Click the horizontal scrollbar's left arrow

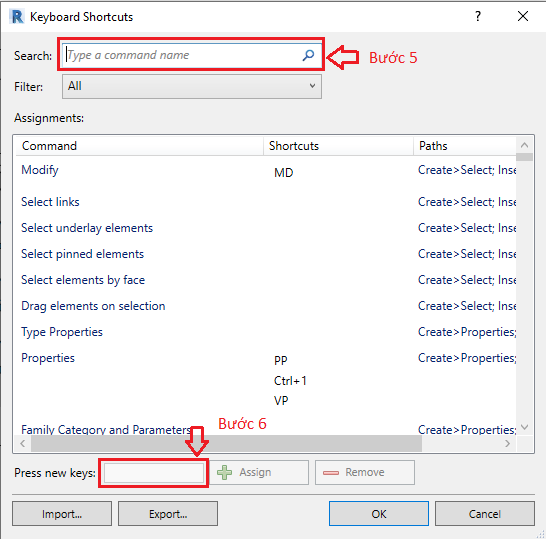click(x=23, y=443)
